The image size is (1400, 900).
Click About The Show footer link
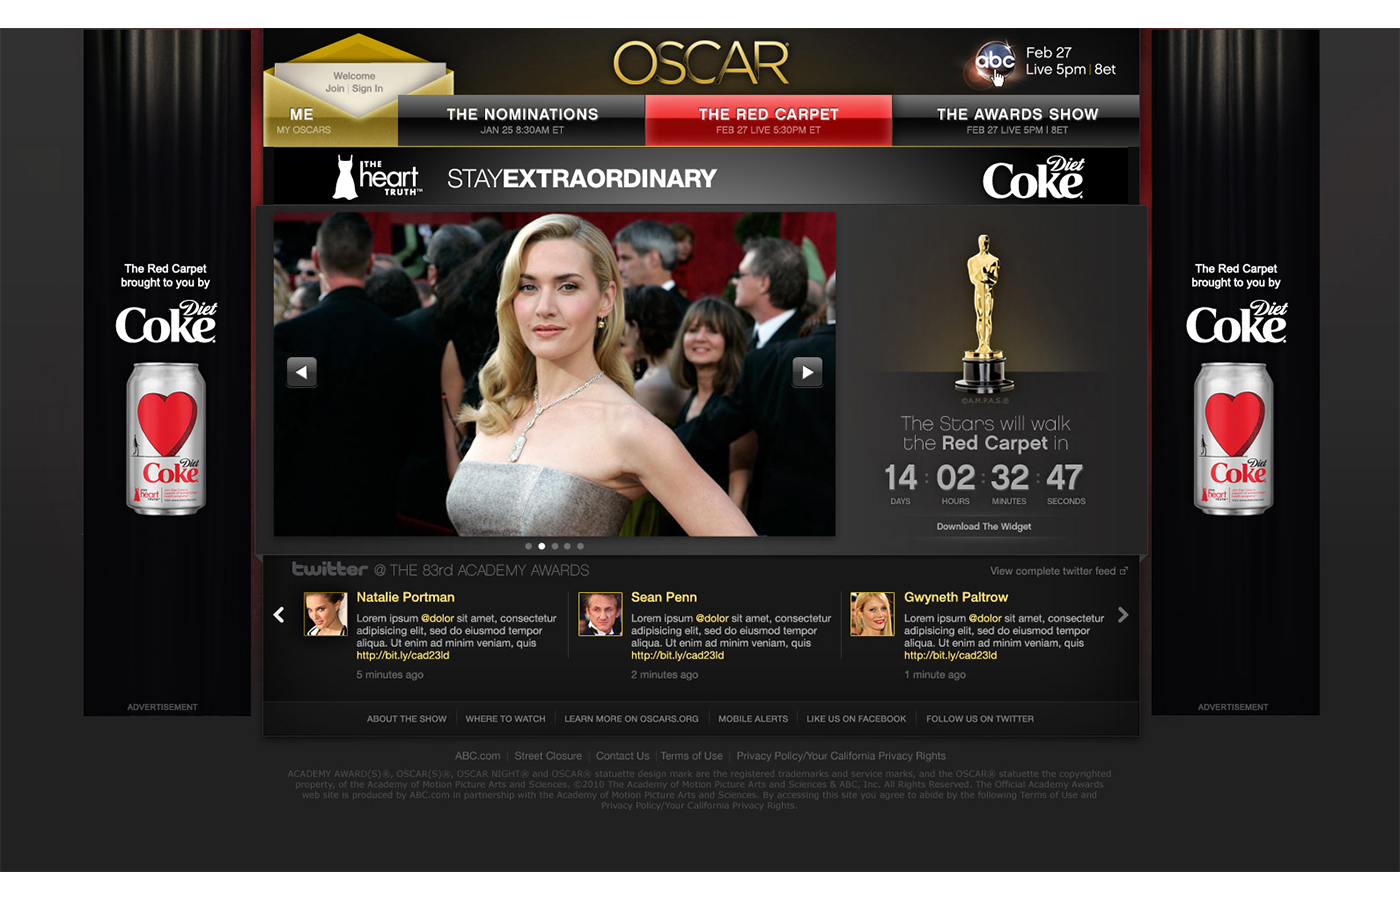407,719
